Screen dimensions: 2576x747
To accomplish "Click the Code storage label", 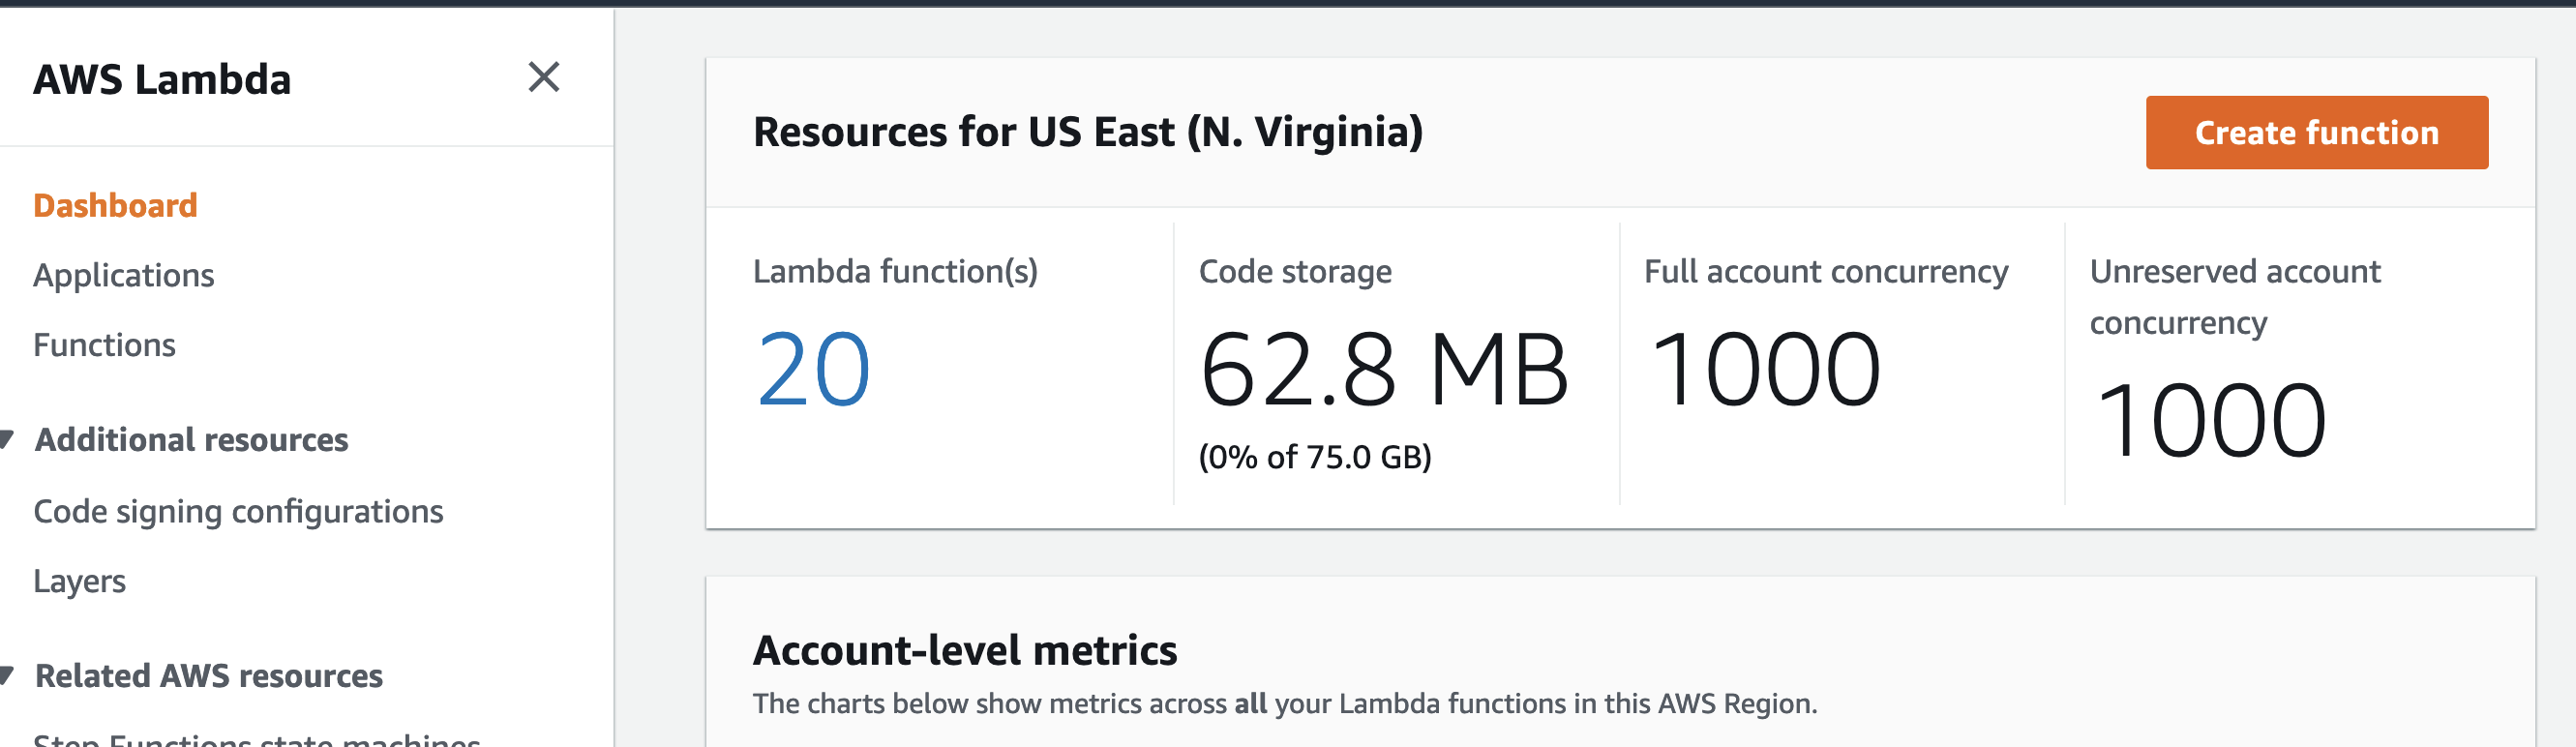I will pos(1295,271).
